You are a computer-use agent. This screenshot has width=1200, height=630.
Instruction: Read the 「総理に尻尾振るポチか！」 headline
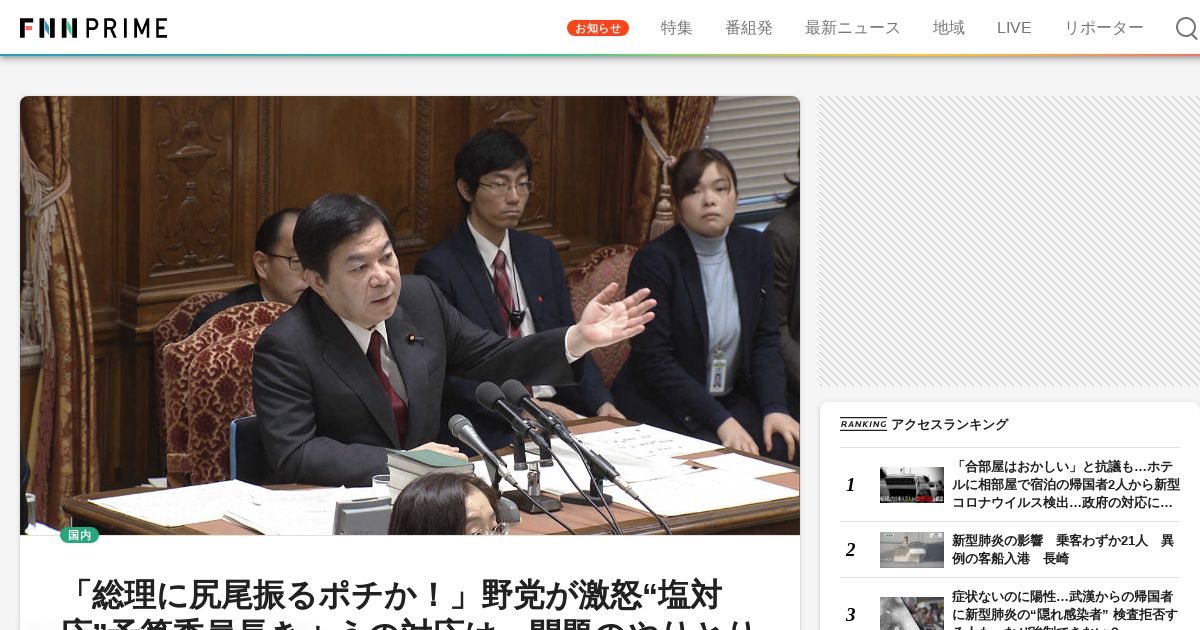pyautogui.click(x=410, y=603)
